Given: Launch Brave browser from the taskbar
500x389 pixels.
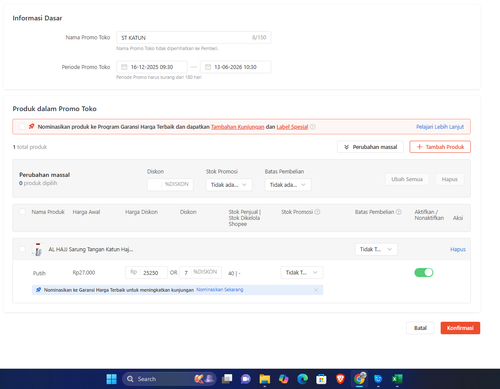Looking at the screenshot, I should point(340,379).
